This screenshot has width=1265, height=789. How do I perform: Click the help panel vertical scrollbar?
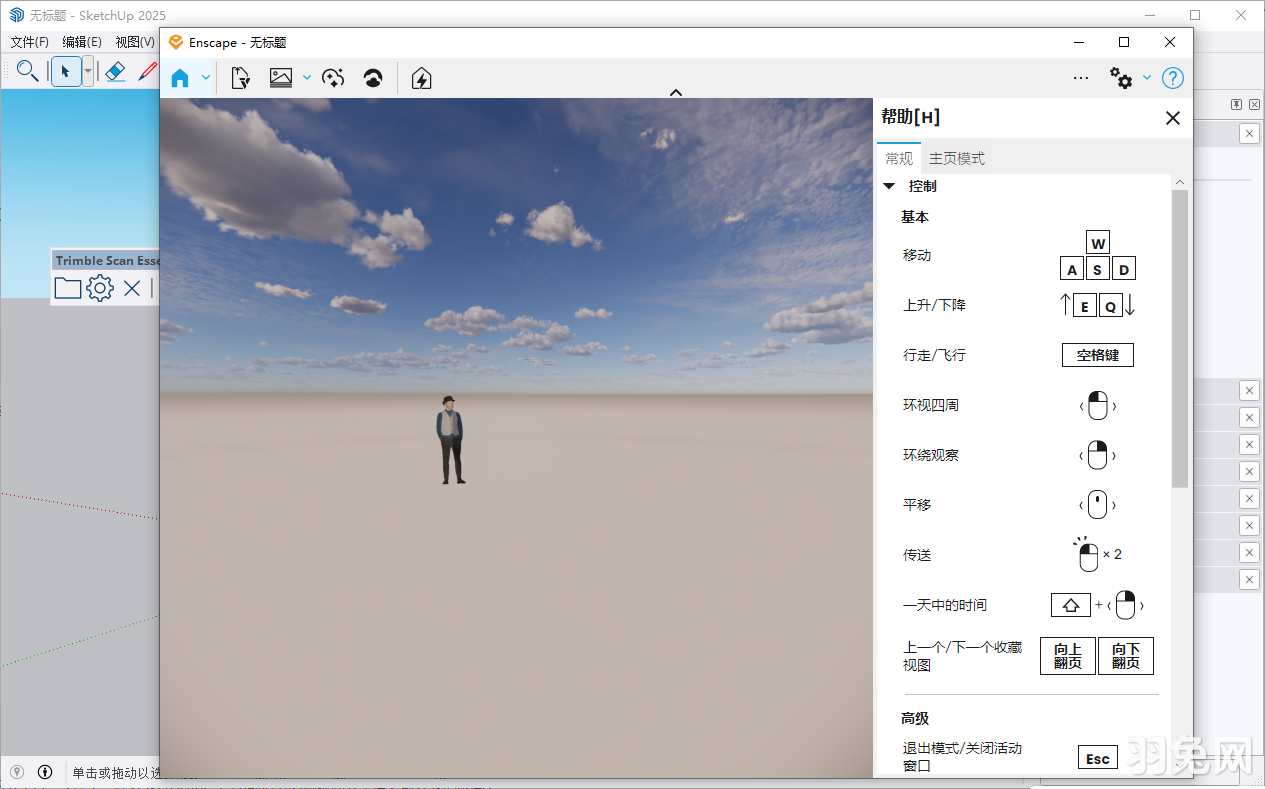pos(1180,340)
